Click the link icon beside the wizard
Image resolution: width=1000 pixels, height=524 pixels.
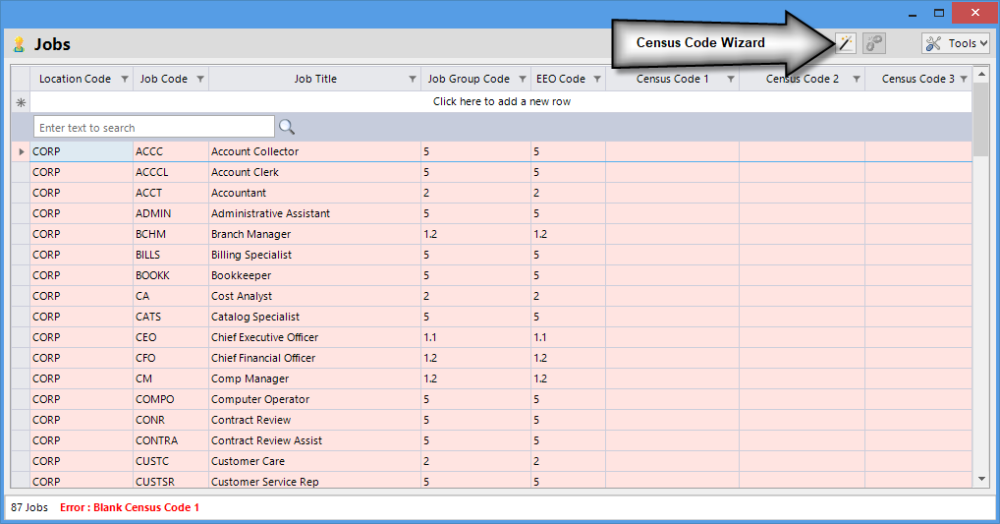(874, 43)
